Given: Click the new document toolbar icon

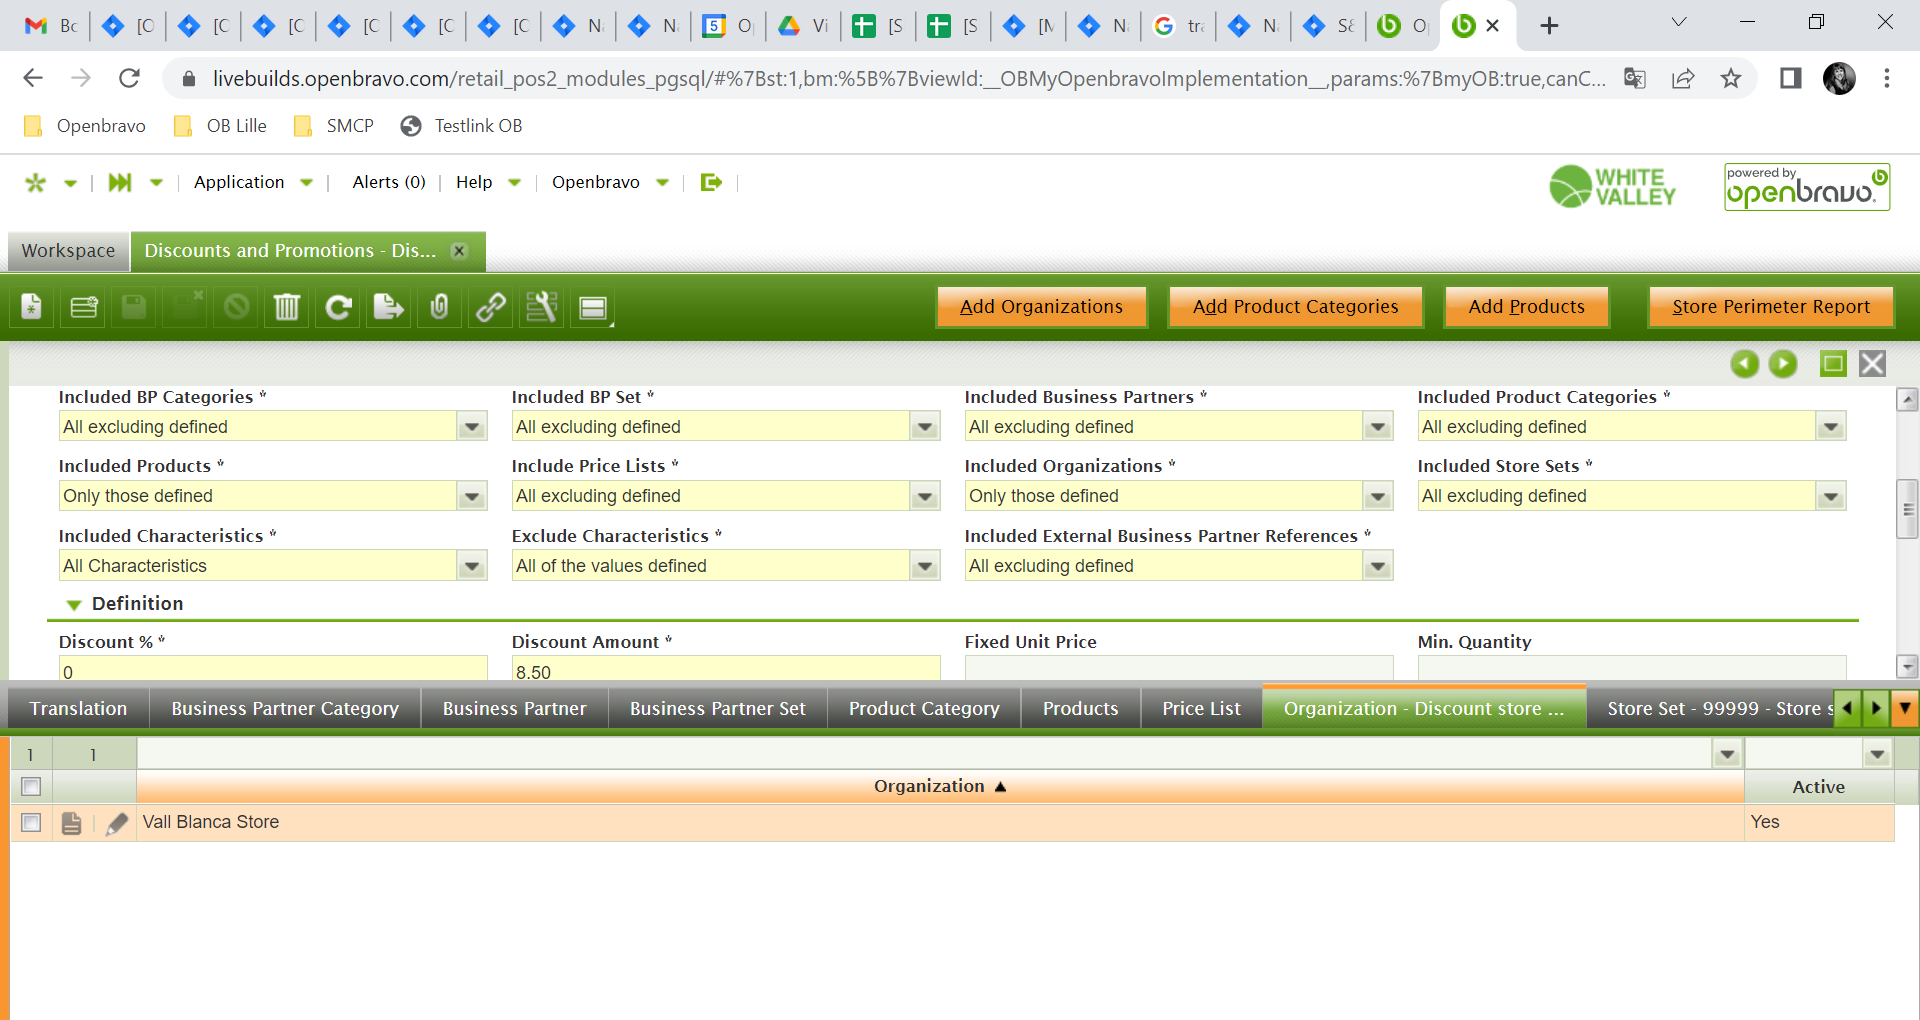Looking at the screenshot, I should pos(32,307).
